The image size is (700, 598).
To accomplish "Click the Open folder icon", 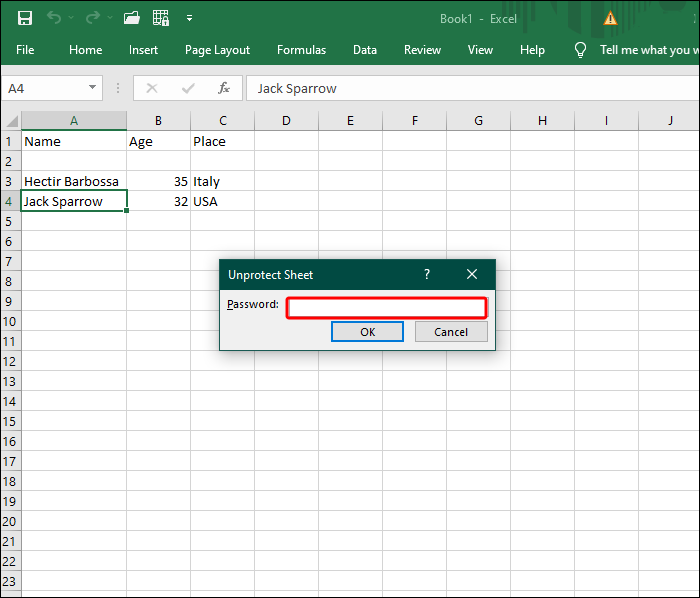I will (131, 18).
